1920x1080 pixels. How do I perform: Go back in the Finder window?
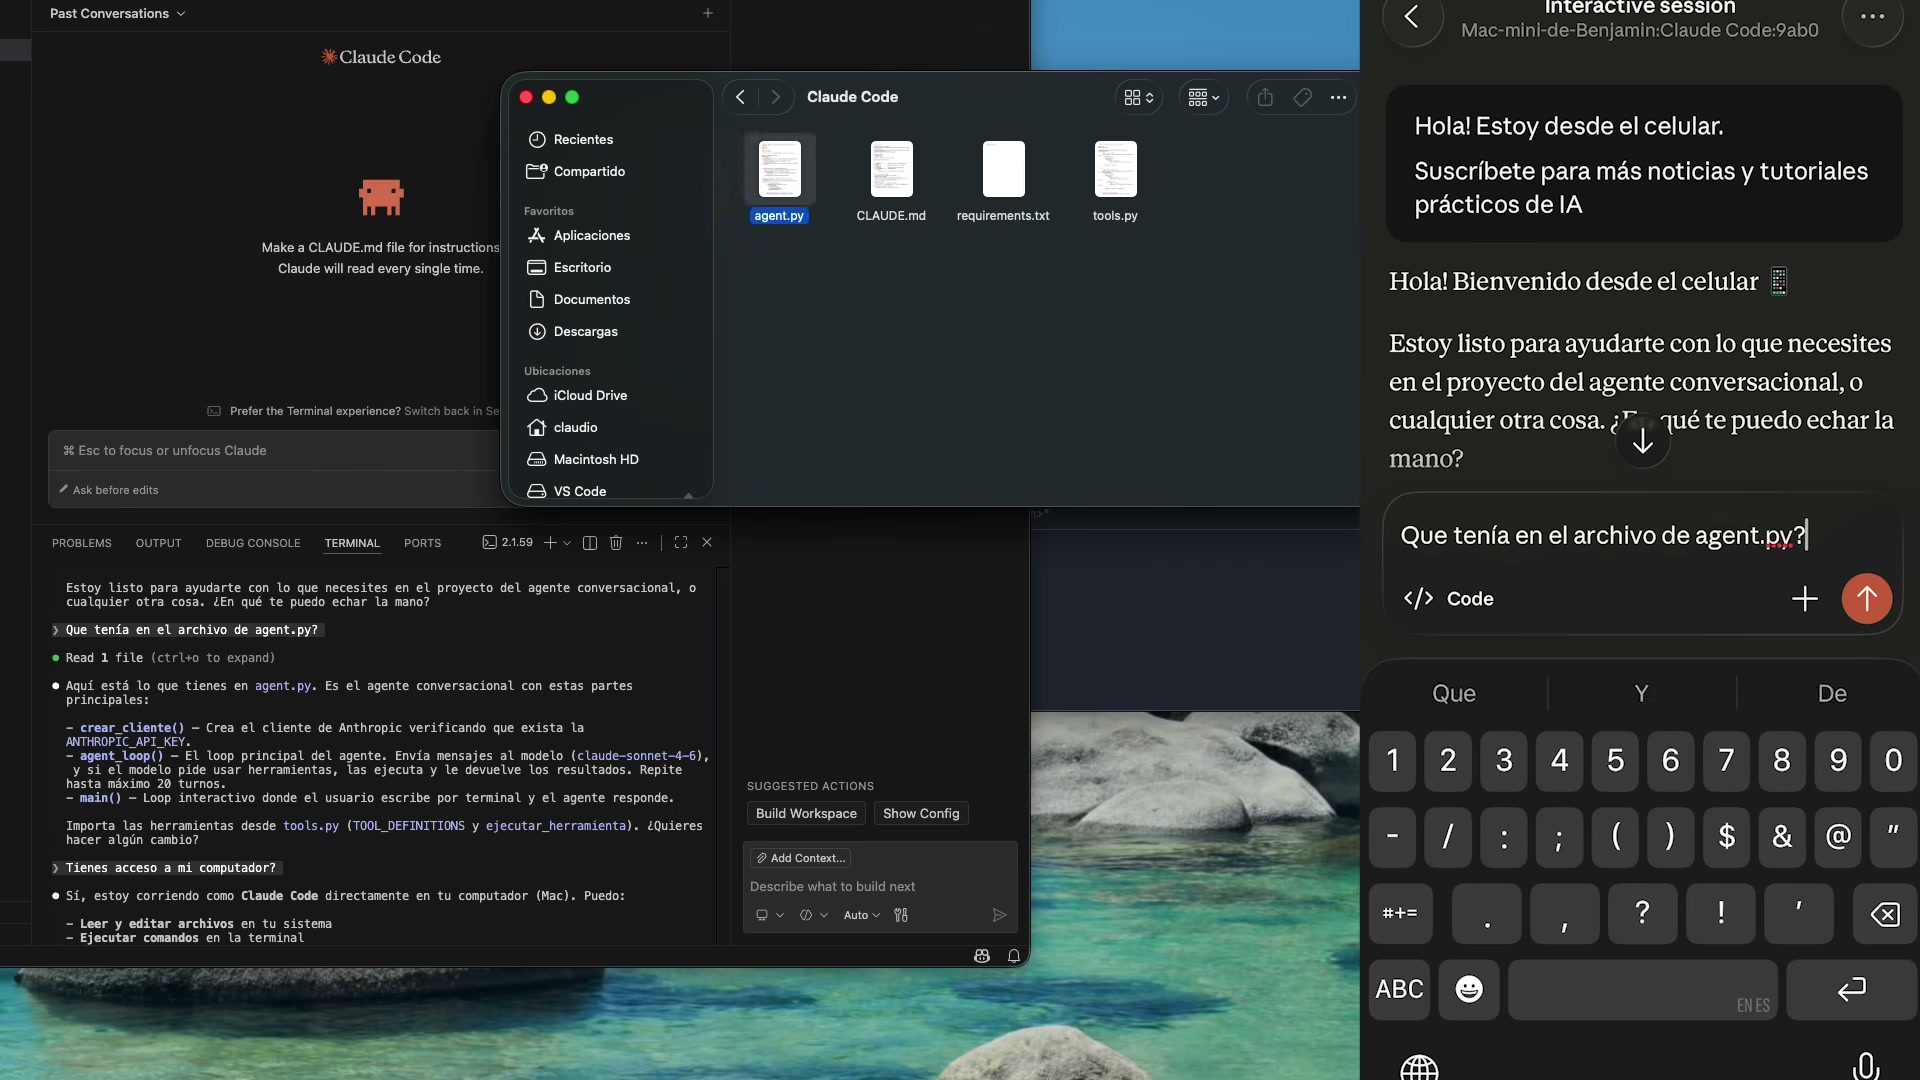[x=740, y=97]
